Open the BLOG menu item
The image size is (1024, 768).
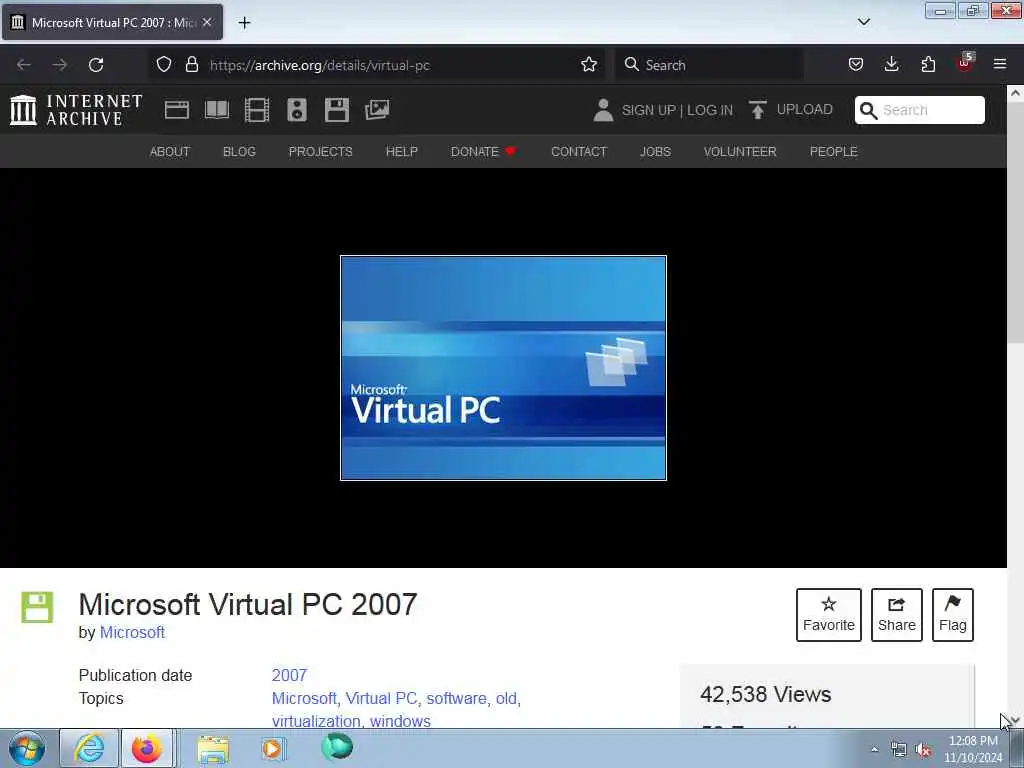pyautogui.click(x=239, y=152)
